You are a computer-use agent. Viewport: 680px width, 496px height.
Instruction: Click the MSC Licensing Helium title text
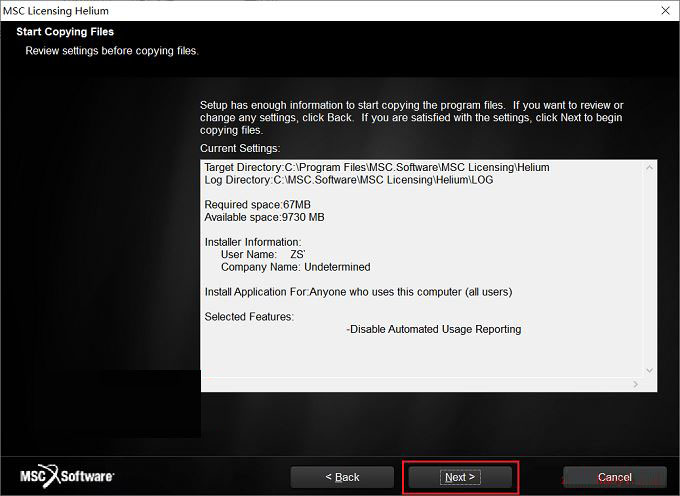coord(56,11)
